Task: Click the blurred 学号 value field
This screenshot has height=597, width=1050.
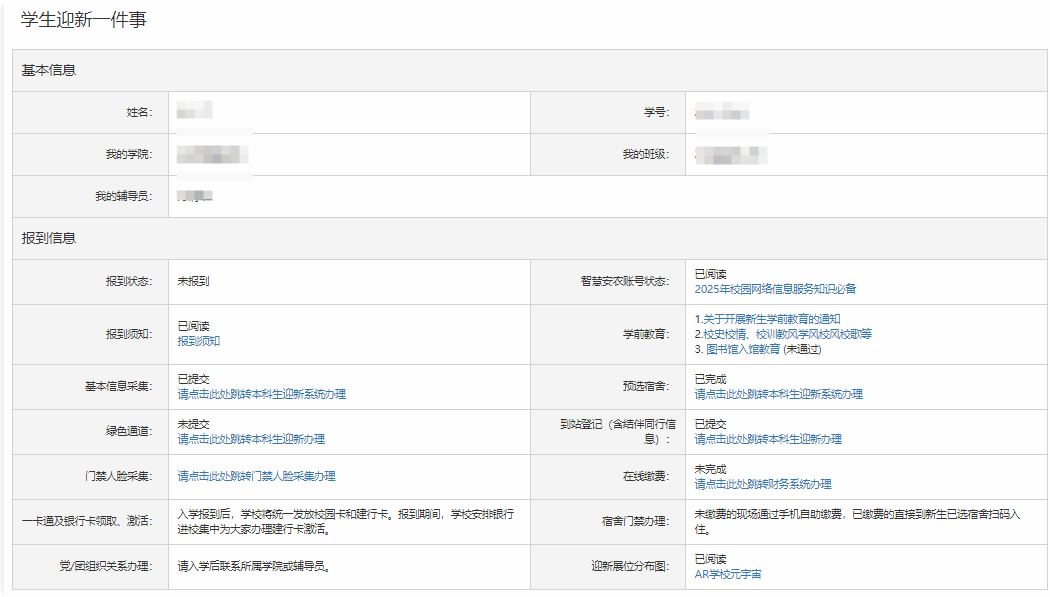Action: pyautogui.click(x=722, y=111)
